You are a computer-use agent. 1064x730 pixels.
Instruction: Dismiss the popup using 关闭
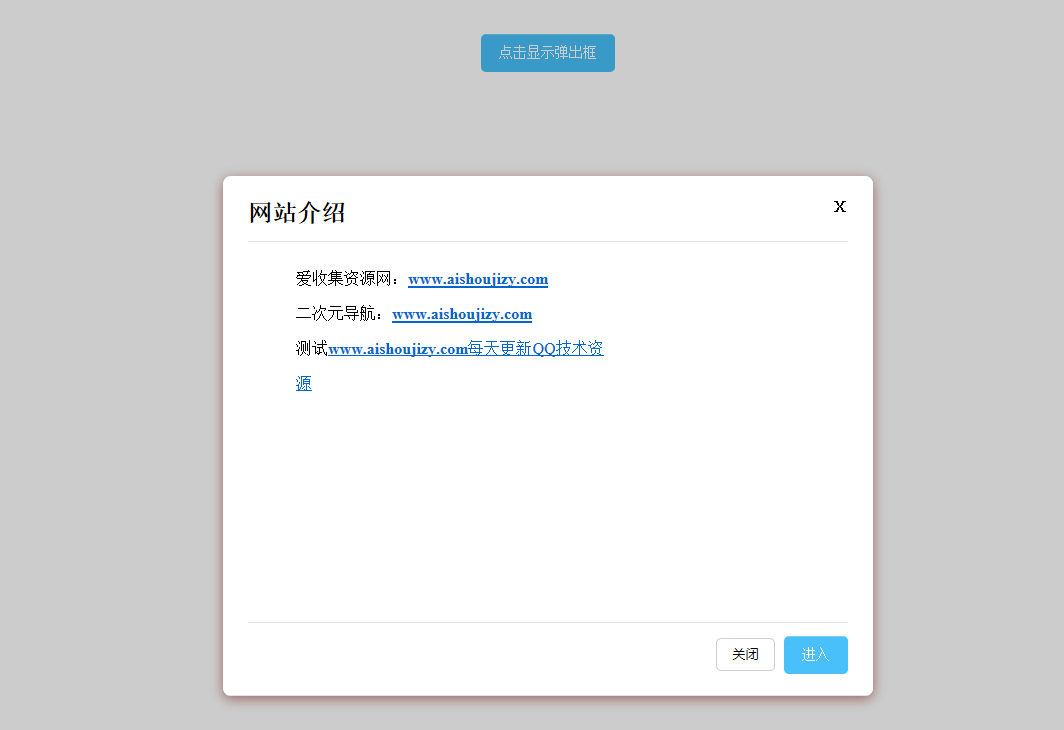tap(745, 654)
